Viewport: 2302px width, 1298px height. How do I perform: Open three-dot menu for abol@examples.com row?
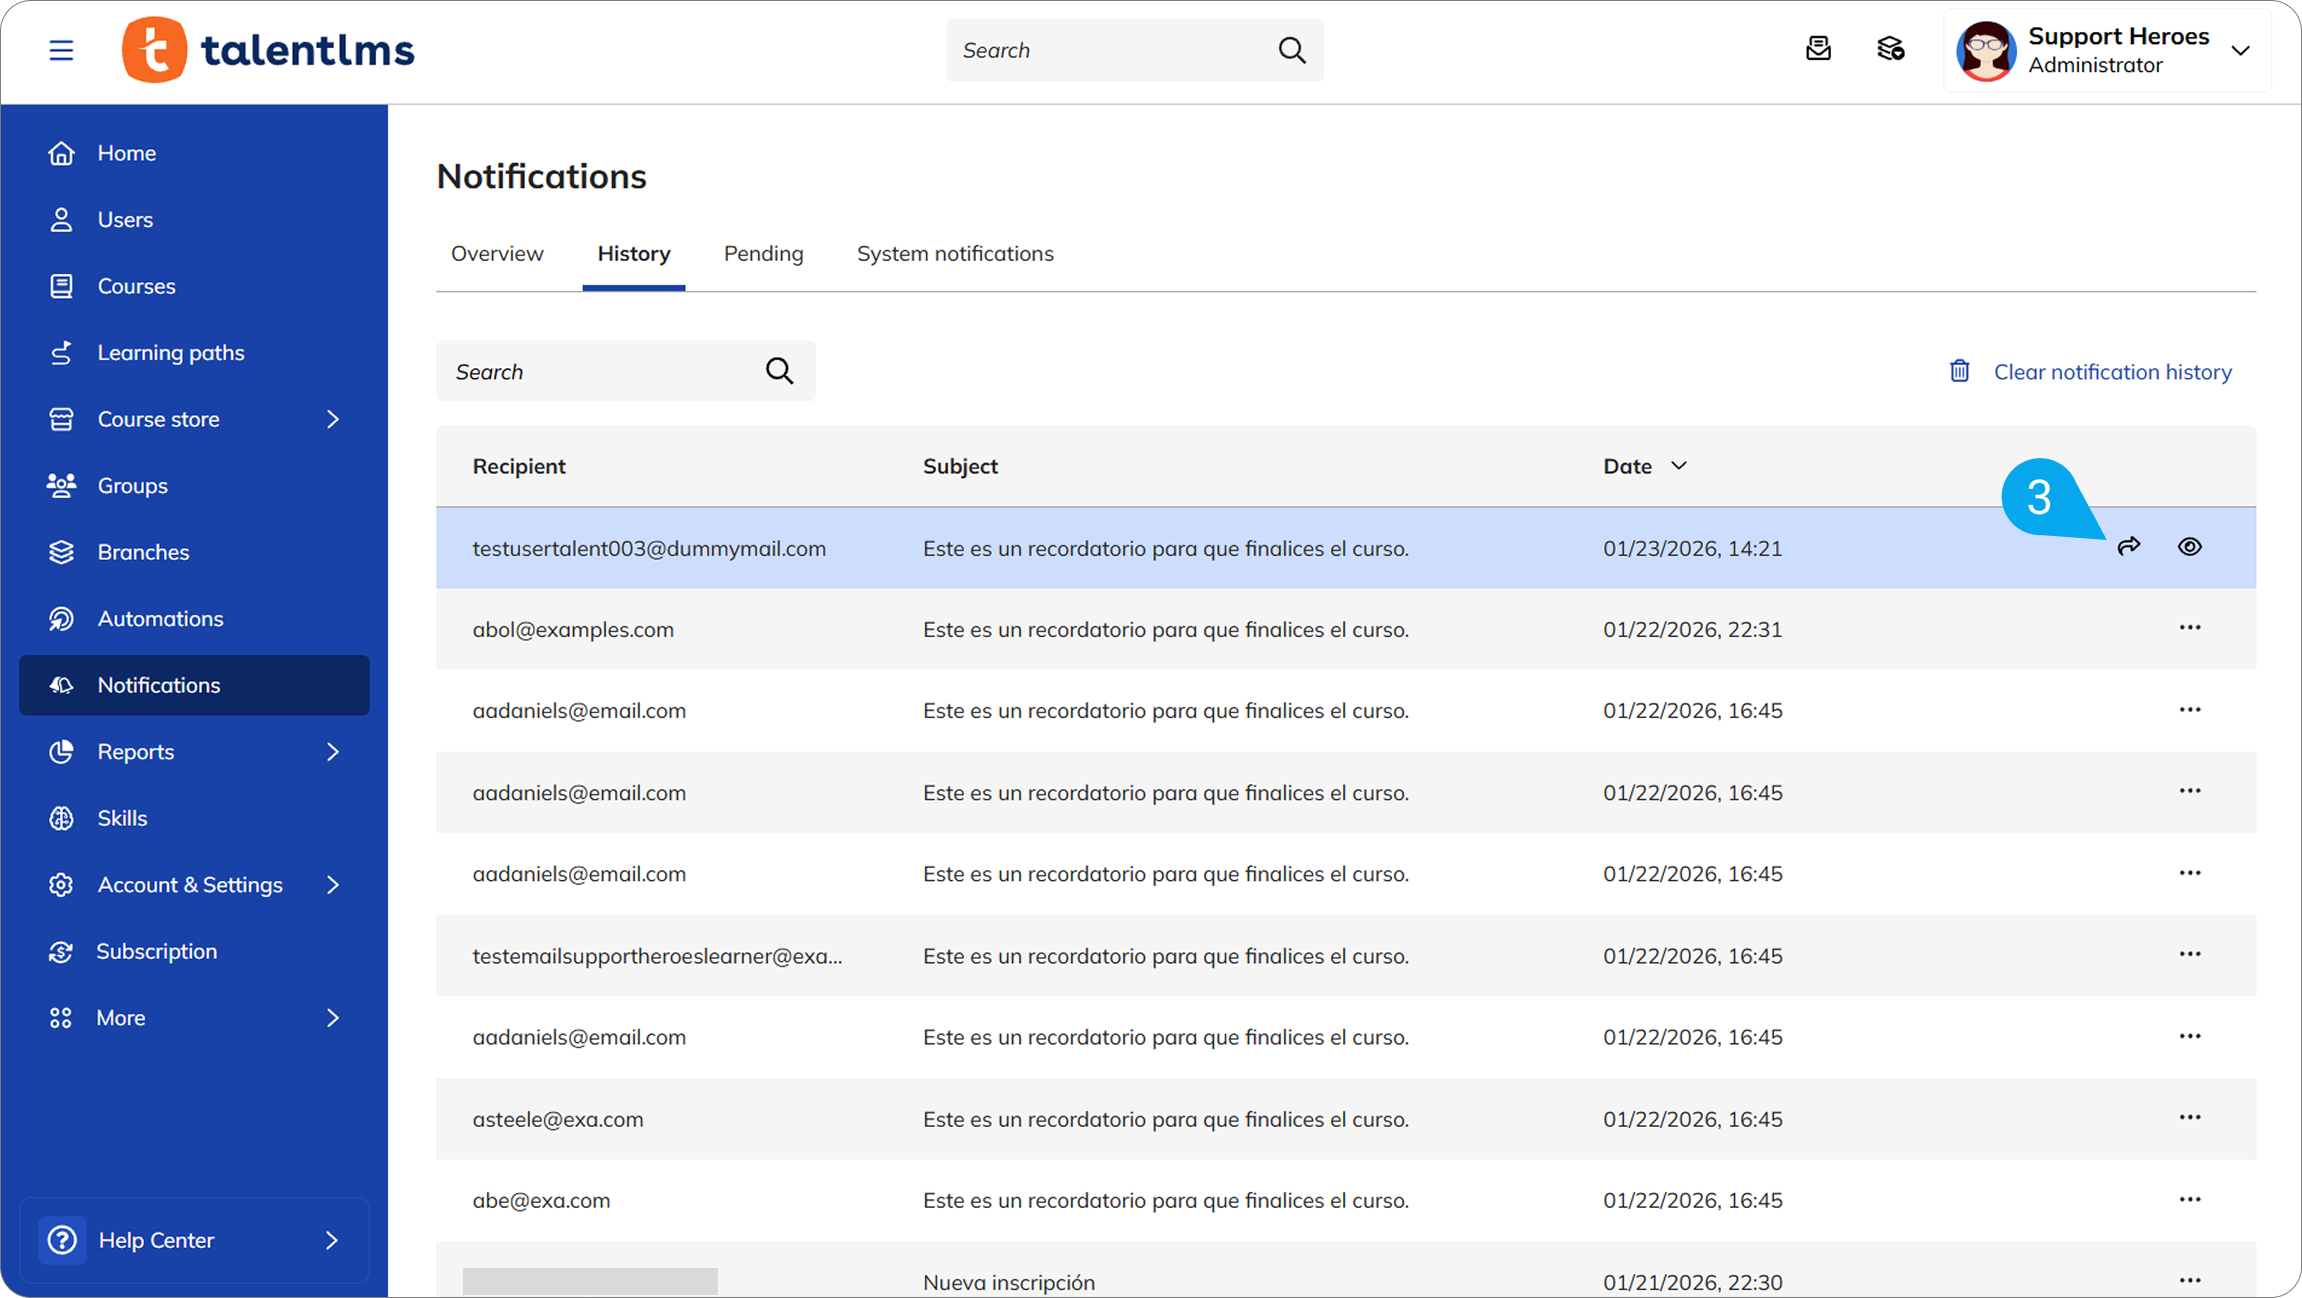point(2189,628)
